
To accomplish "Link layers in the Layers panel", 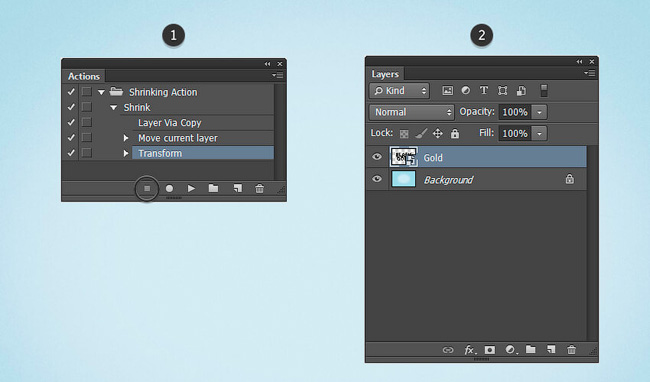I will (x=448, y=350).
